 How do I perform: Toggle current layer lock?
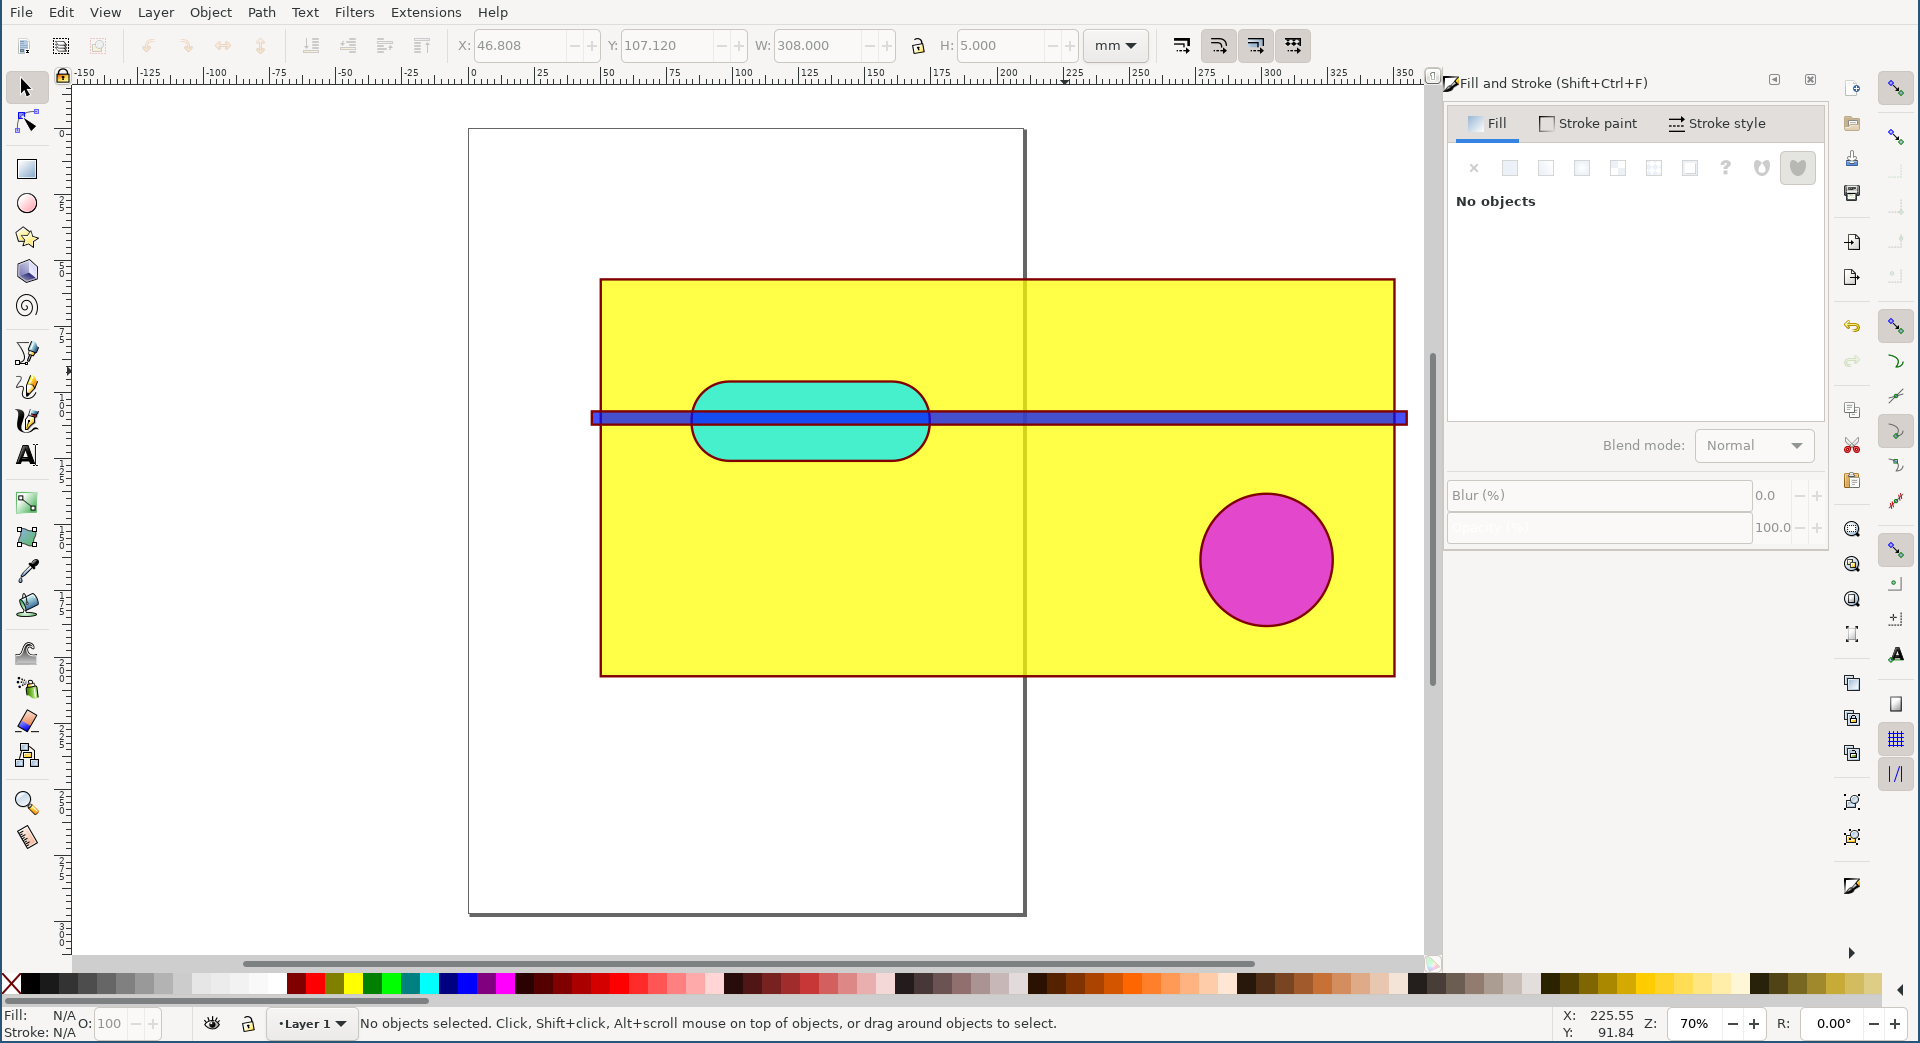click(x=248, y=1023)
